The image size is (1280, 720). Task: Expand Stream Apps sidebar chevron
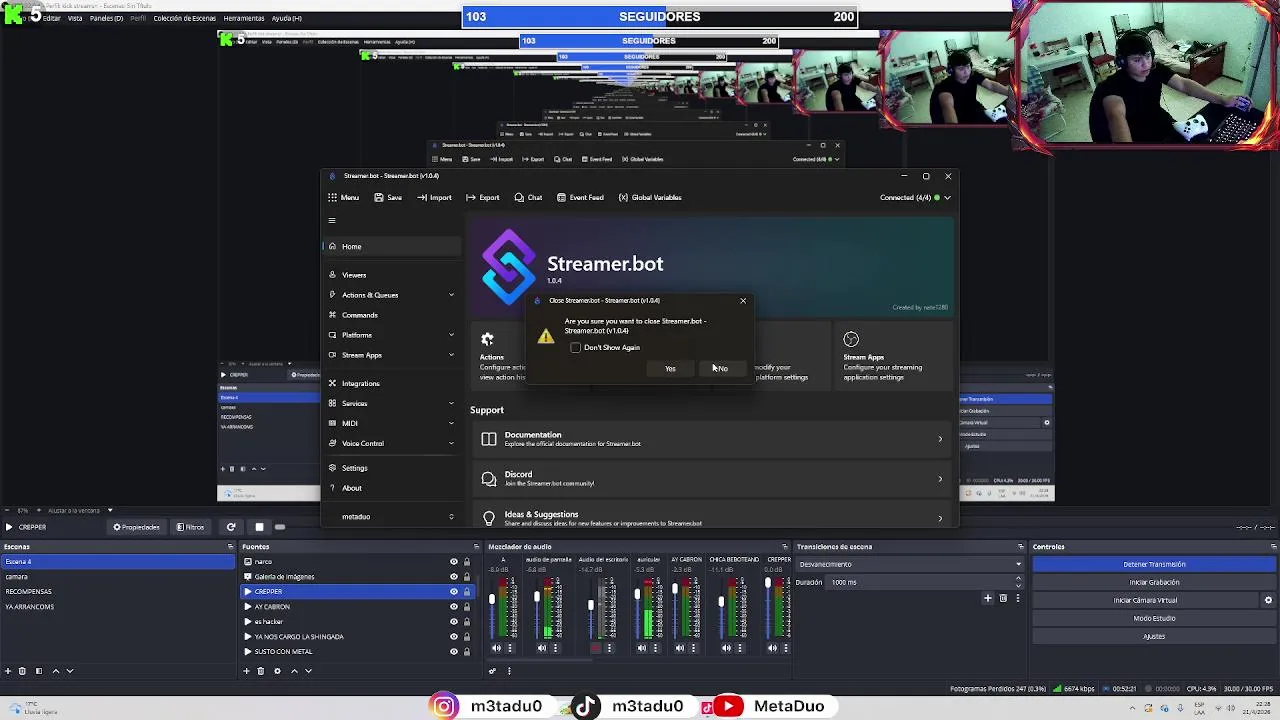pos(451,355)
